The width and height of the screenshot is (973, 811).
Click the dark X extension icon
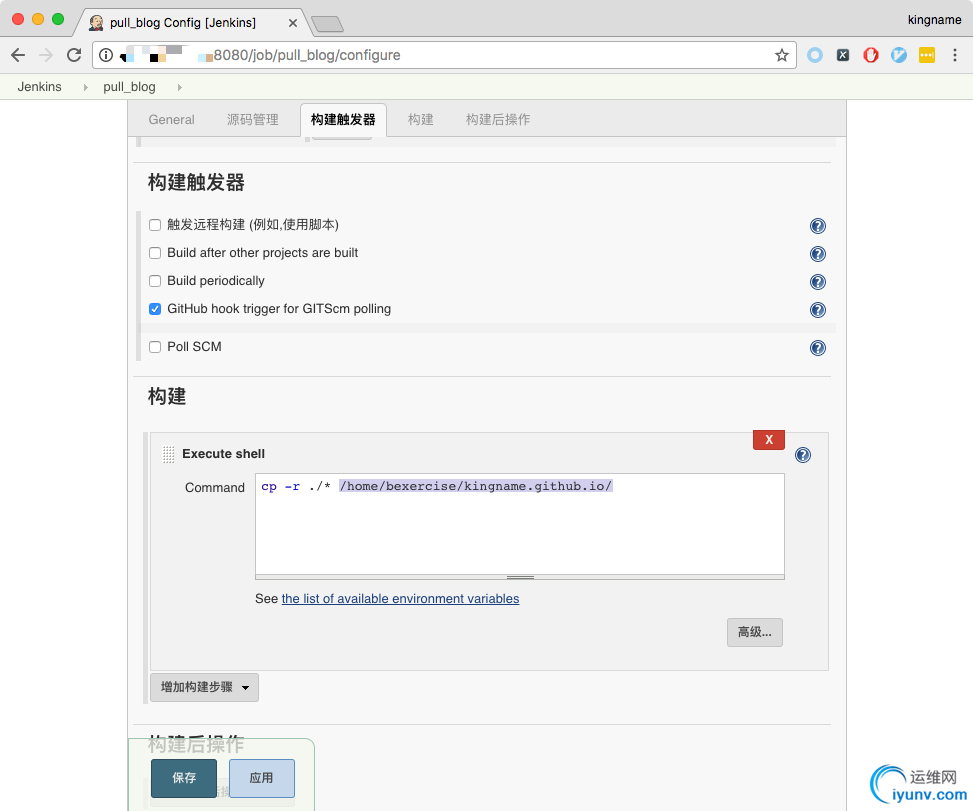843,55
